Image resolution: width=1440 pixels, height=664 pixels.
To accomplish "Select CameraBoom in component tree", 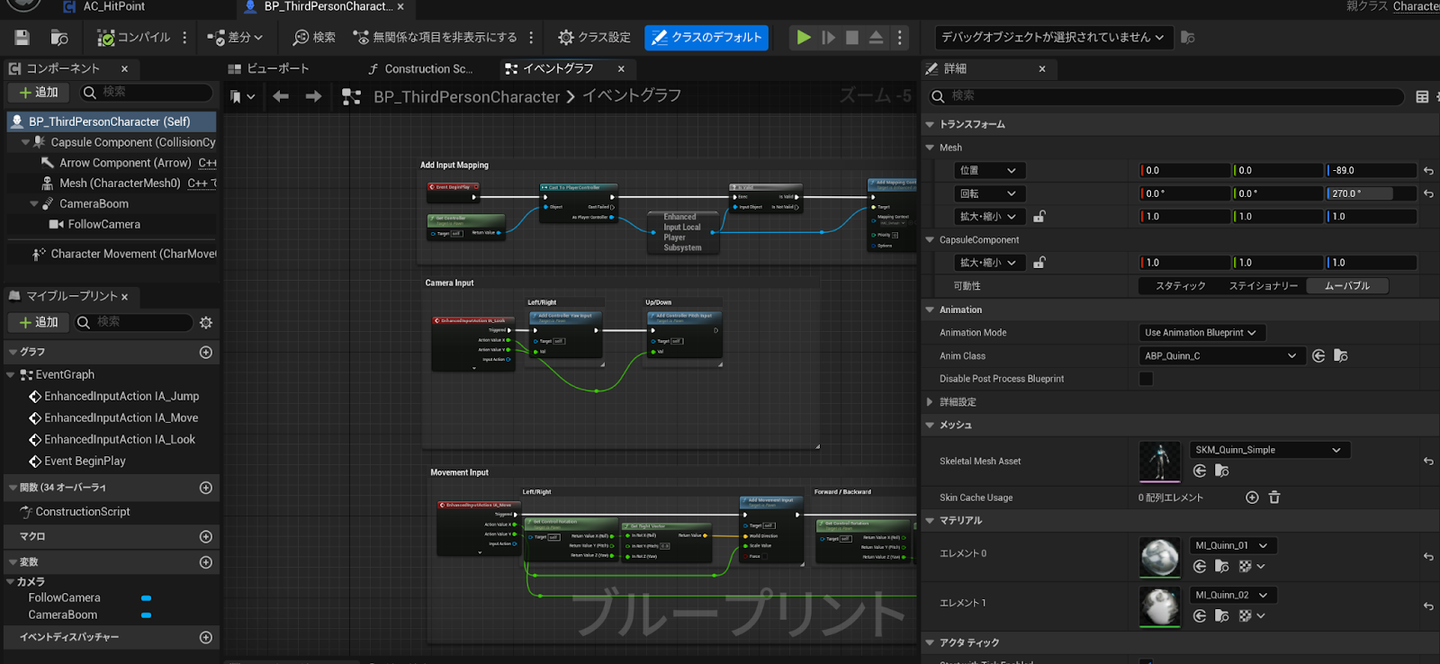I will coord(94,204).
